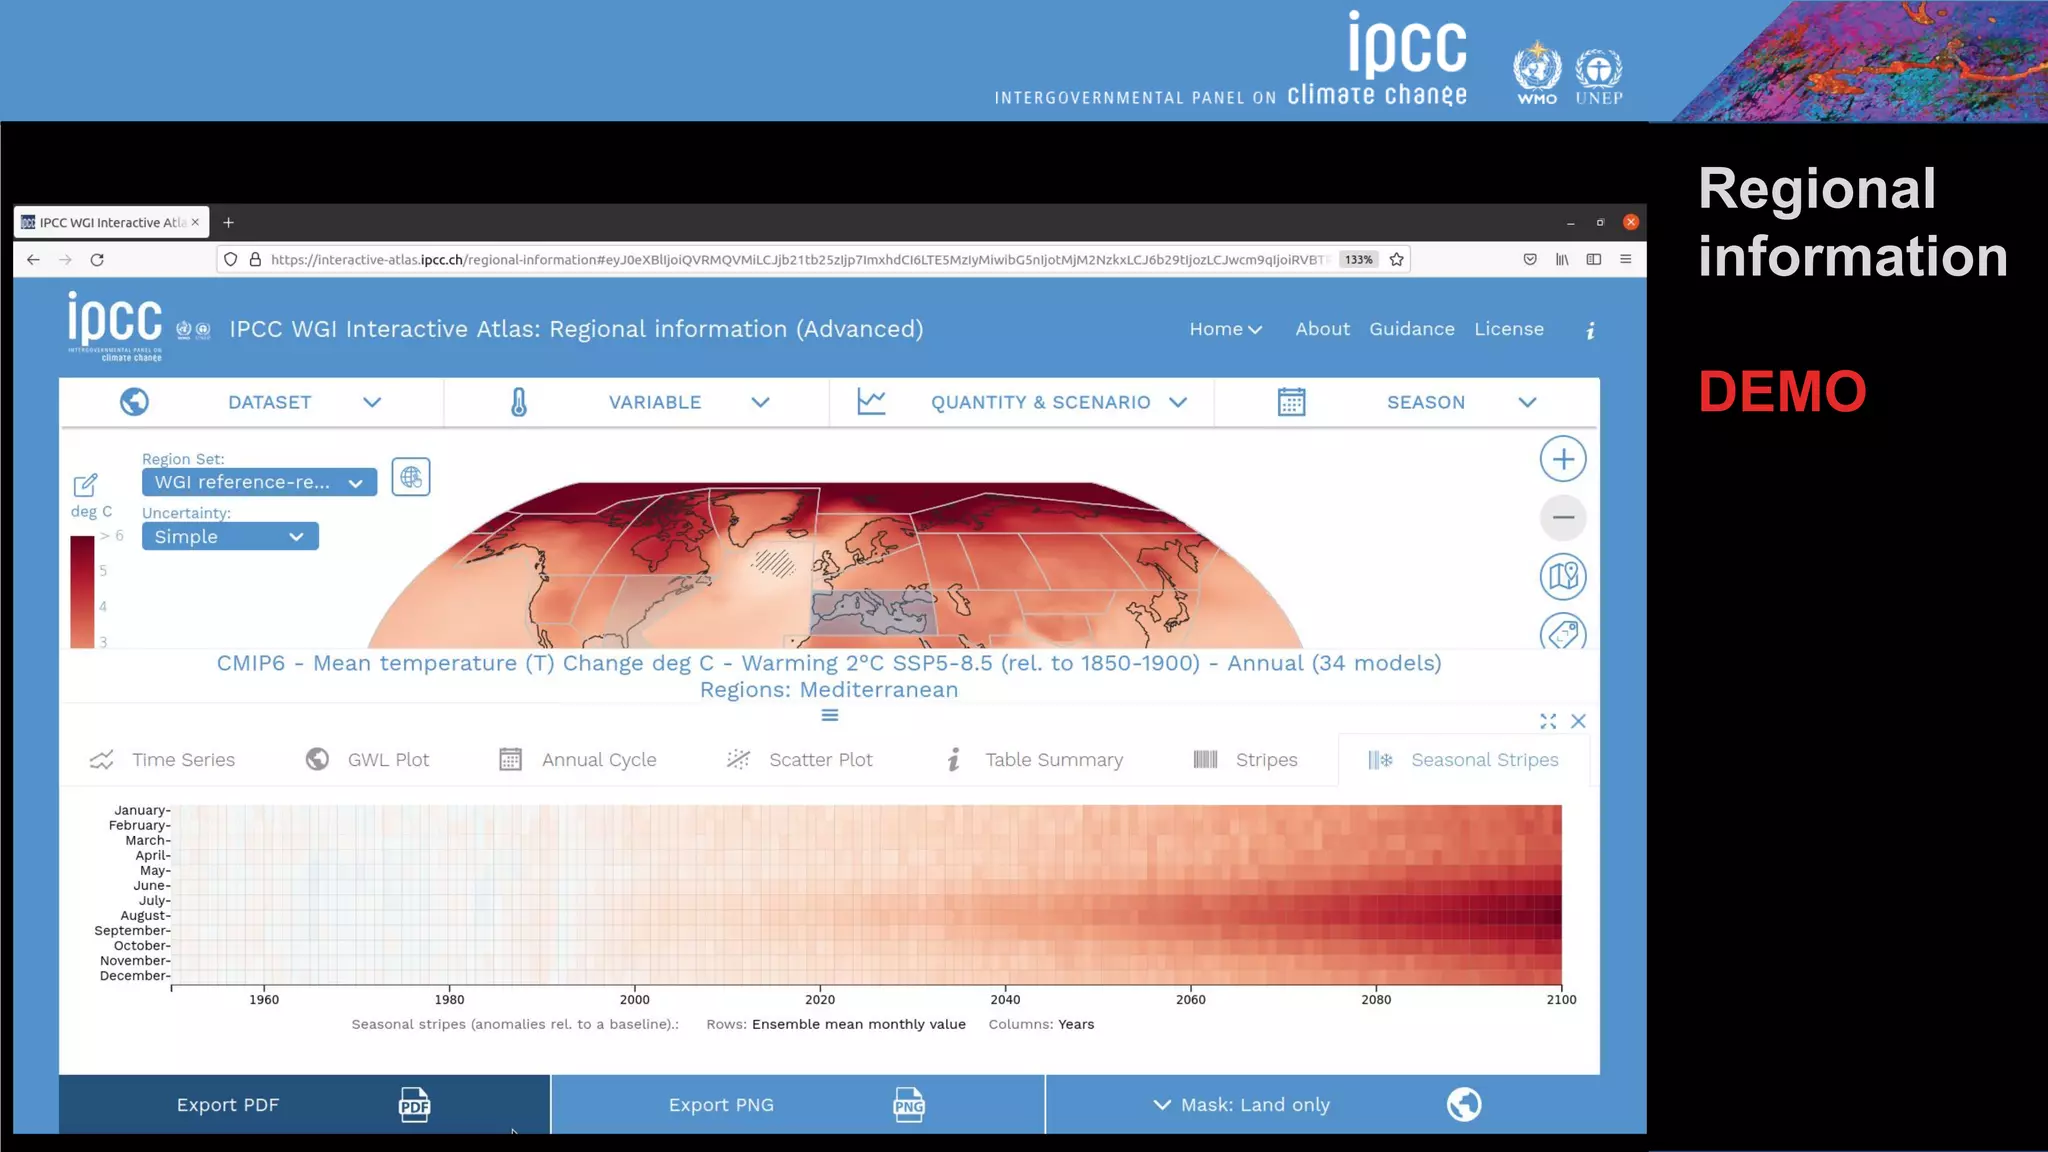The width and height of the screenshot is (2048, 1152).
Task: Open the Region Set WGI reference dropdown
Action: tap(259, 483)
